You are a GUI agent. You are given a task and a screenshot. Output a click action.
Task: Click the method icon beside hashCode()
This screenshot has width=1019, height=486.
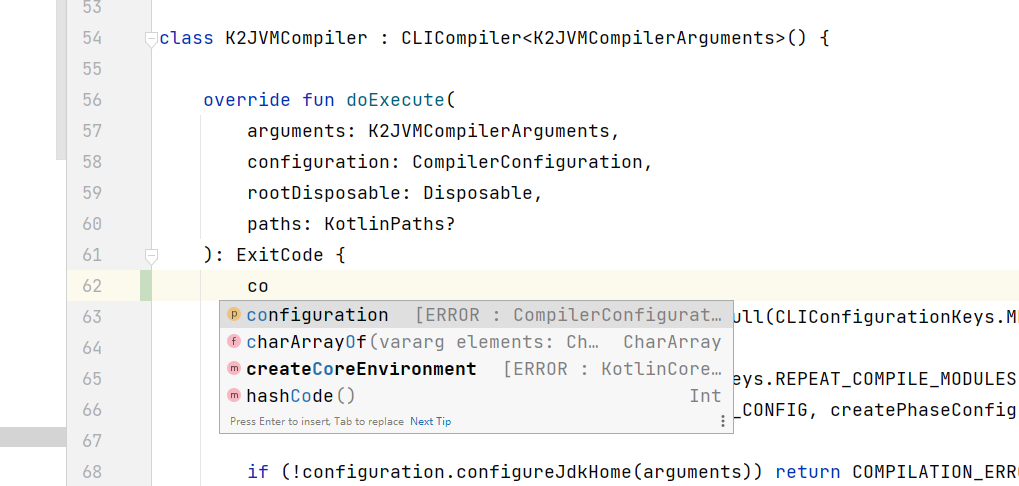(x=234, y=395)
